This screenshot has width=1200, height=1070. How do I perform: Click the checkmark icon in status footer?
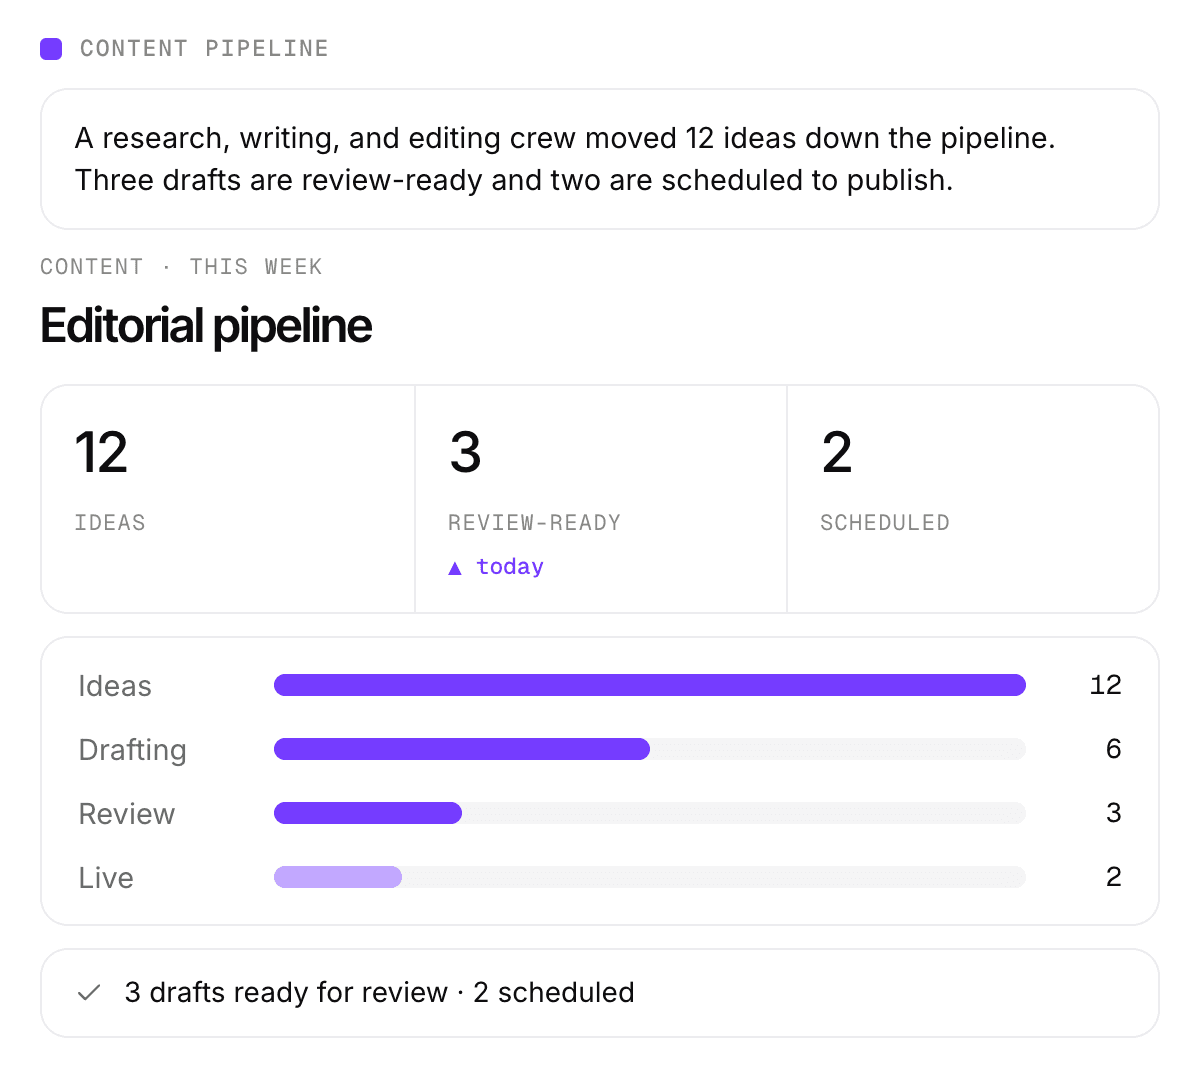pos(89,993)
